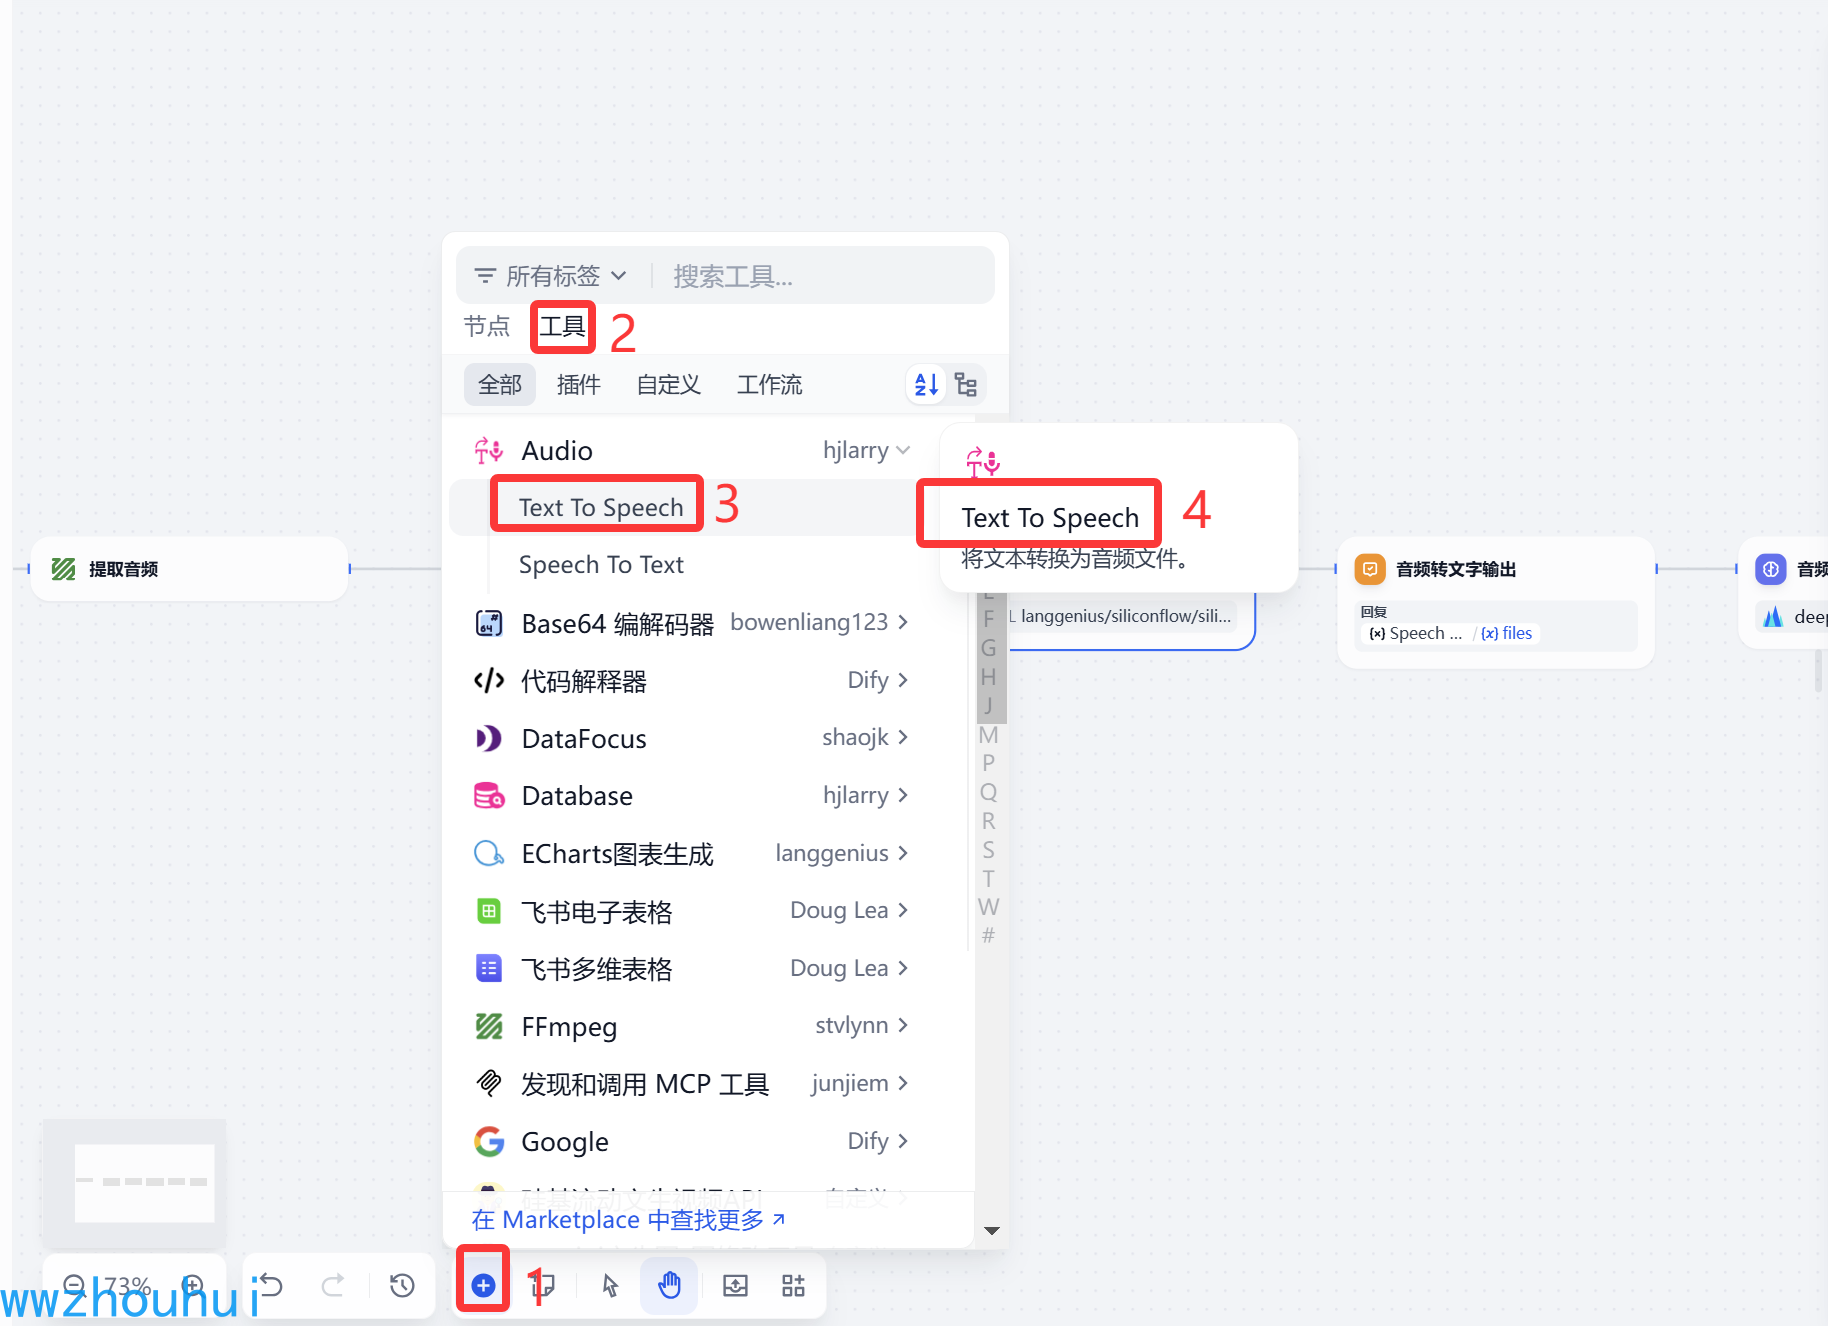The width and height of the screenshot is (1828, 1326).
Task: Open 在 Marketplace 中查找更多 link
Action: (x=628, y=1219)
